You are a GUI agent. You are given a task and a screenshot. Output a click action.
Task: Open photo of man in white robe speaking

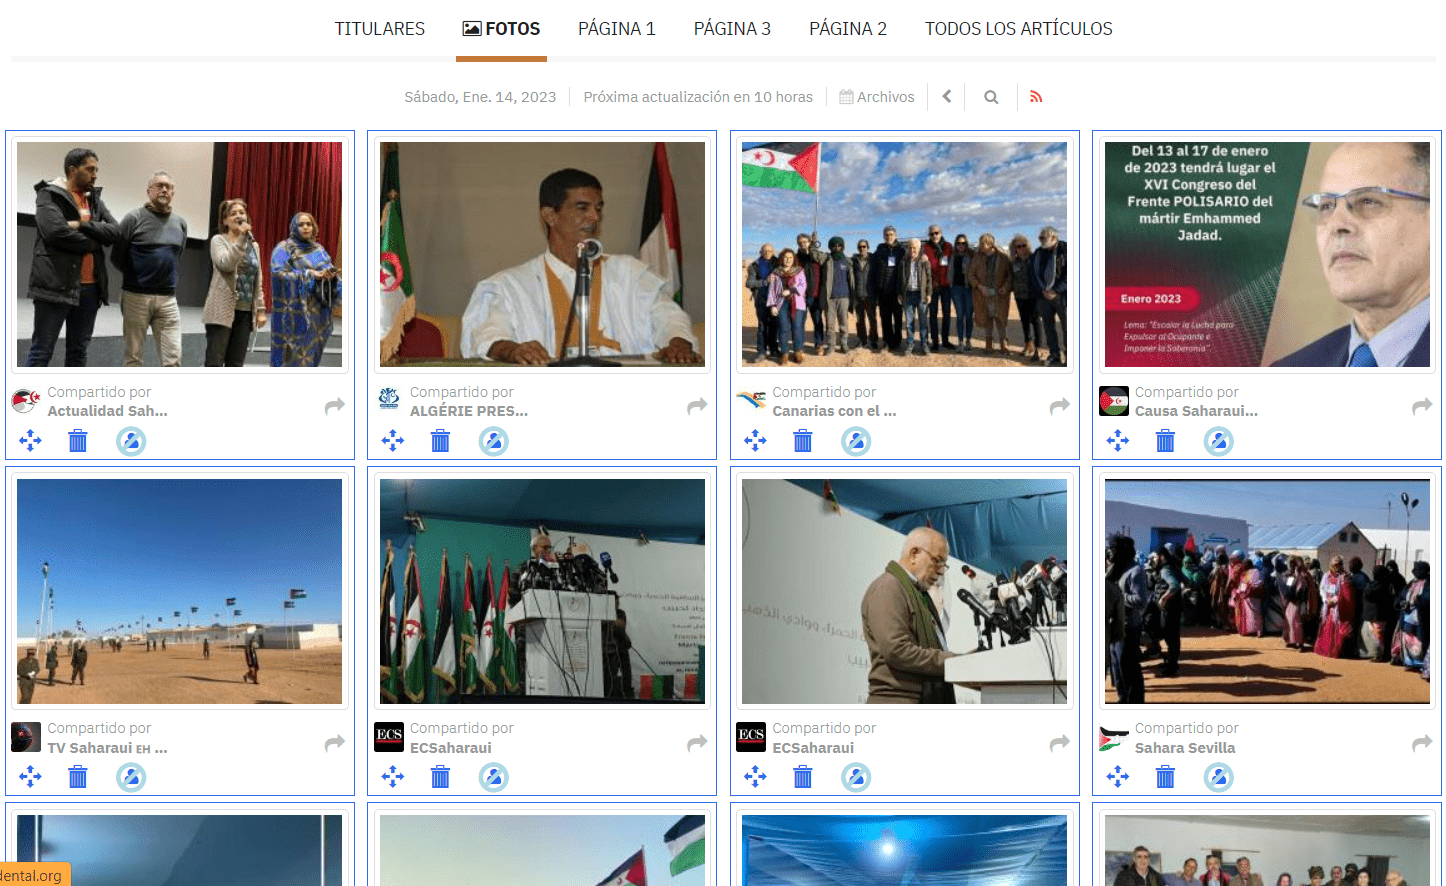[542, 254]
